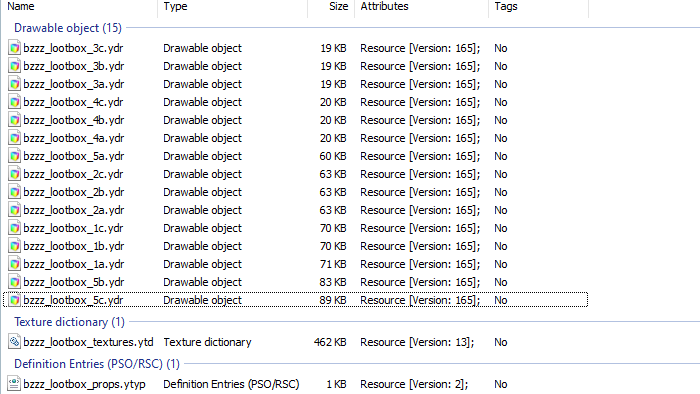Click the bzzz_lootbox_1c.ydr file icon
Viewport: 700px width, 394px height.
tap(14, 228)
